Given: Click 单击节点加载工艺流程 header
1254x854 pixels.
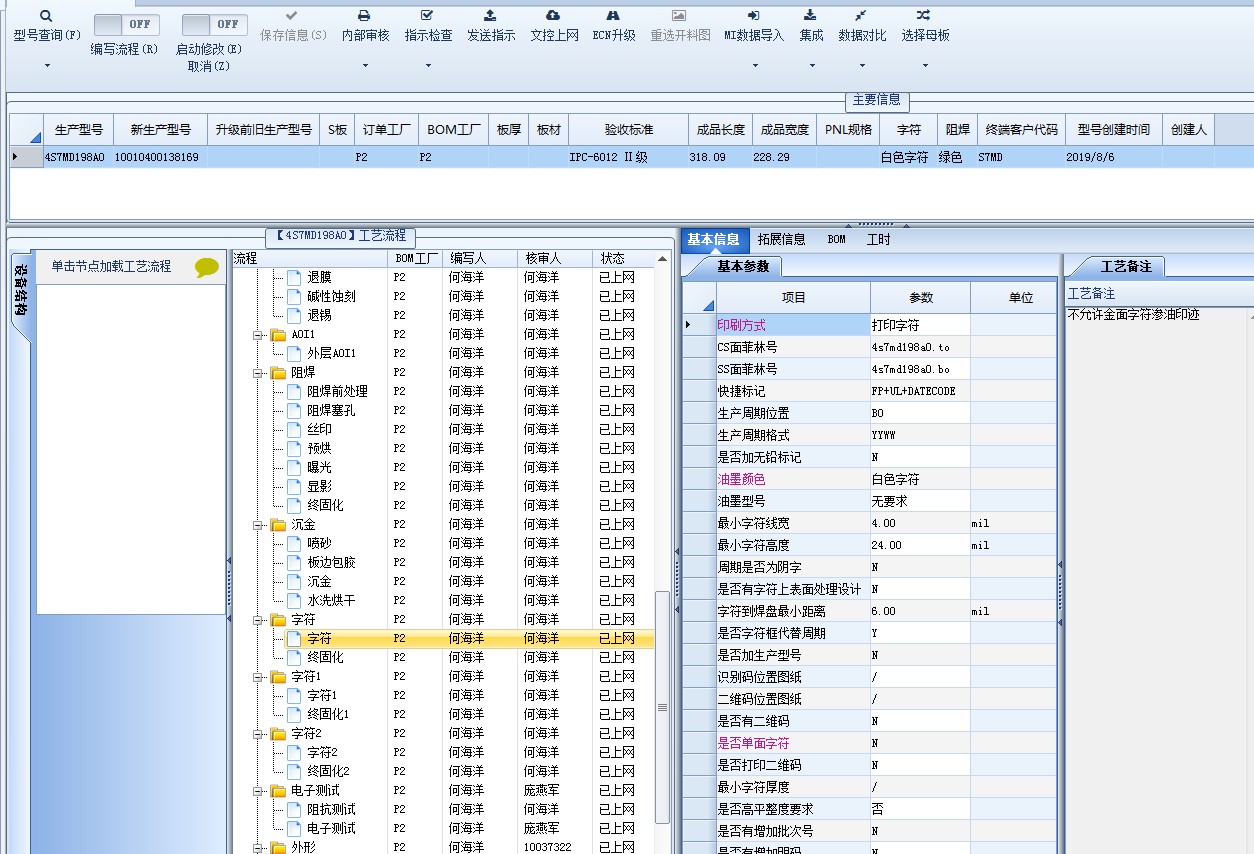Looking at the screenshot, I should click(112, 266).
